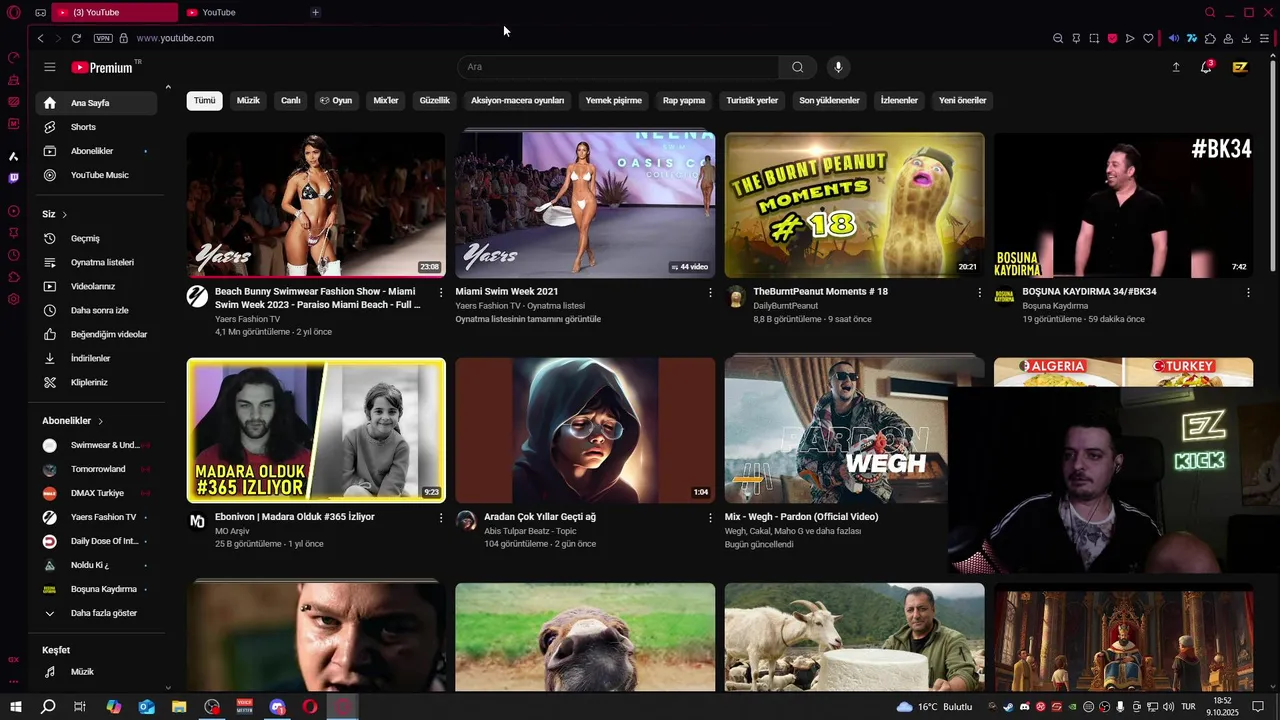
Task: Open the Opera GX logo menu
Action: click(x=14, y=13)
